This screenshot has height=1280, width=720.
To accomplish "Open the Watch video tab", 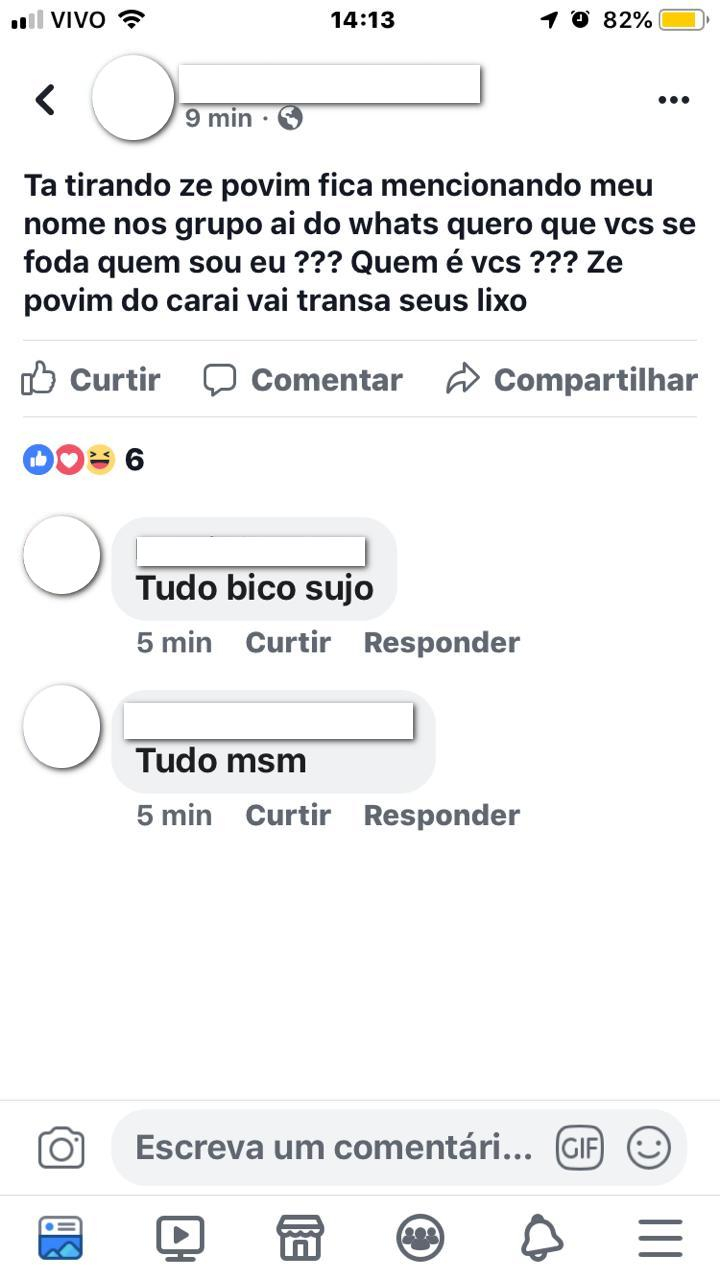I will pyautogui.click(x=180, y=1238).
